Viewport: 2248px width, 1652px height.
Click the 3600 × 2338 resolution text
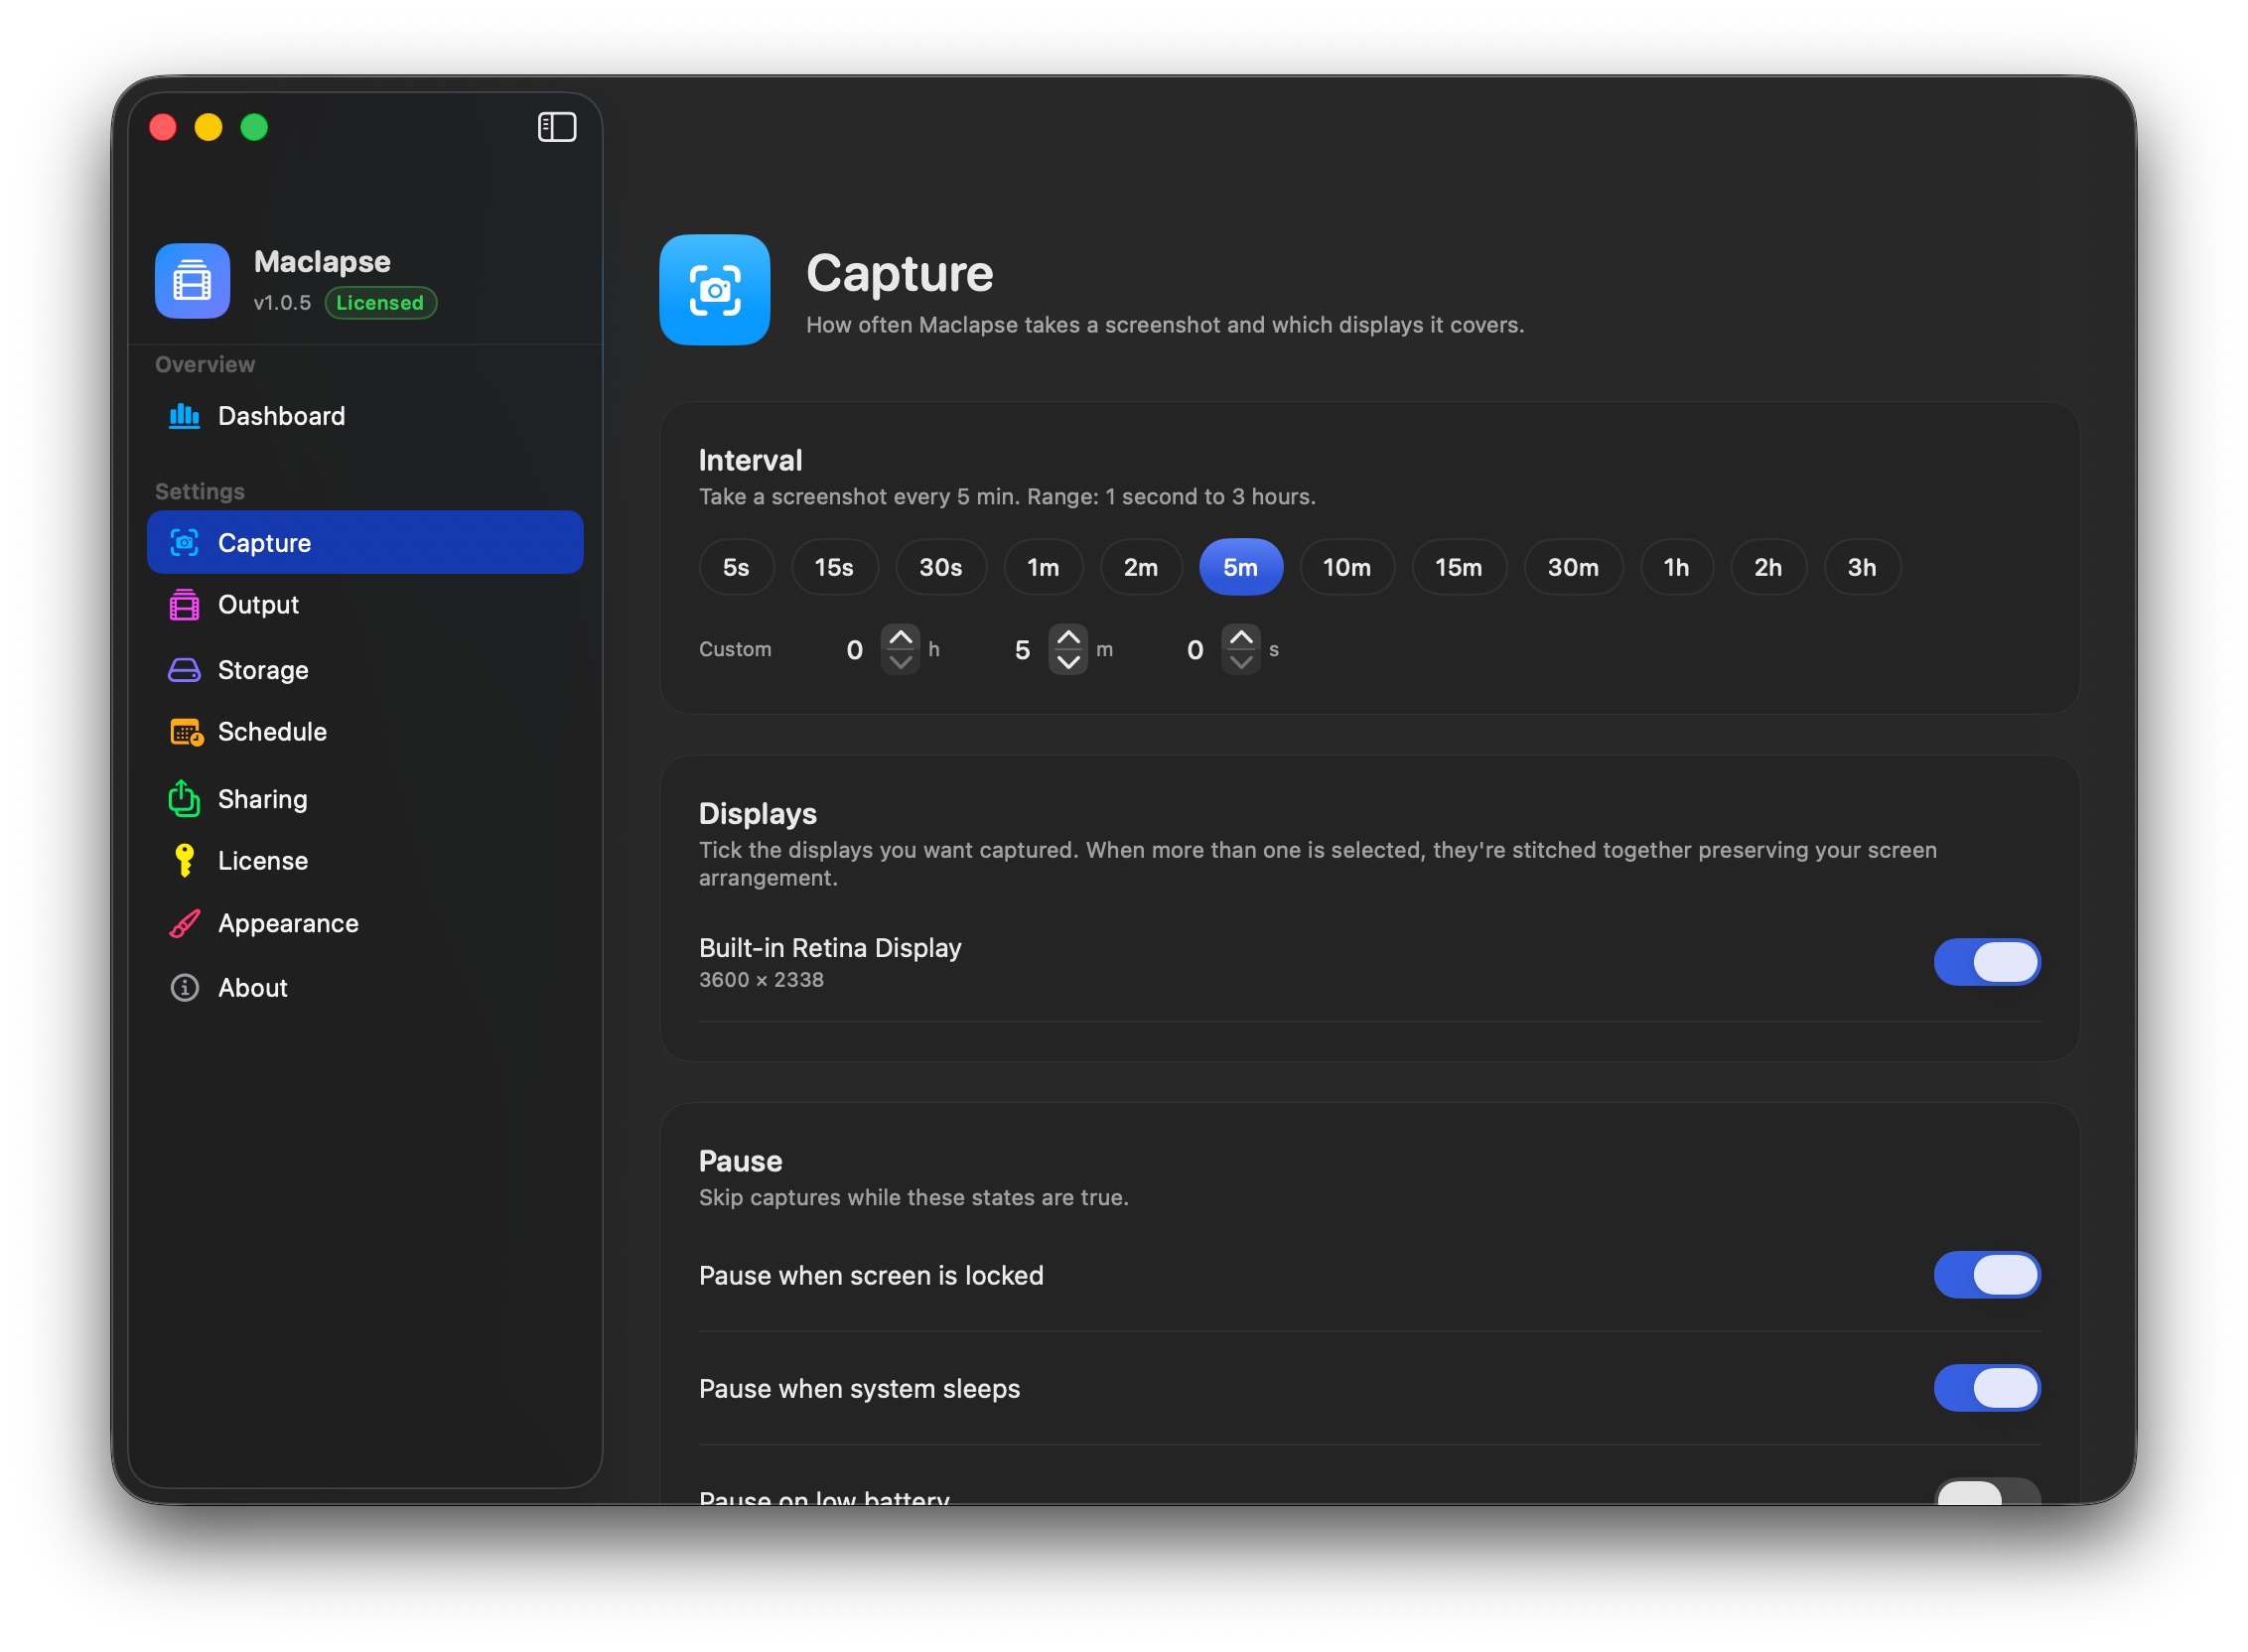coord(761,980)
